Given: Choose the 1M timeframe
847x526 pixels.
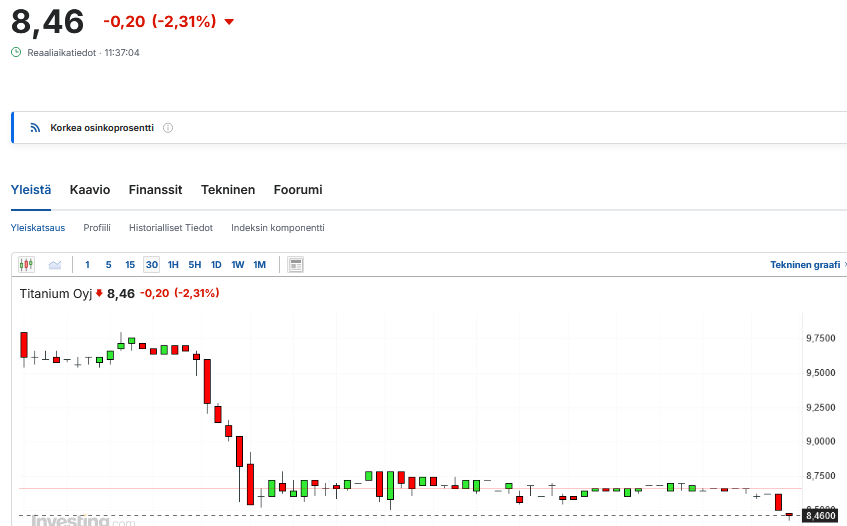Looking at the screenshot, I should [259, 265].
